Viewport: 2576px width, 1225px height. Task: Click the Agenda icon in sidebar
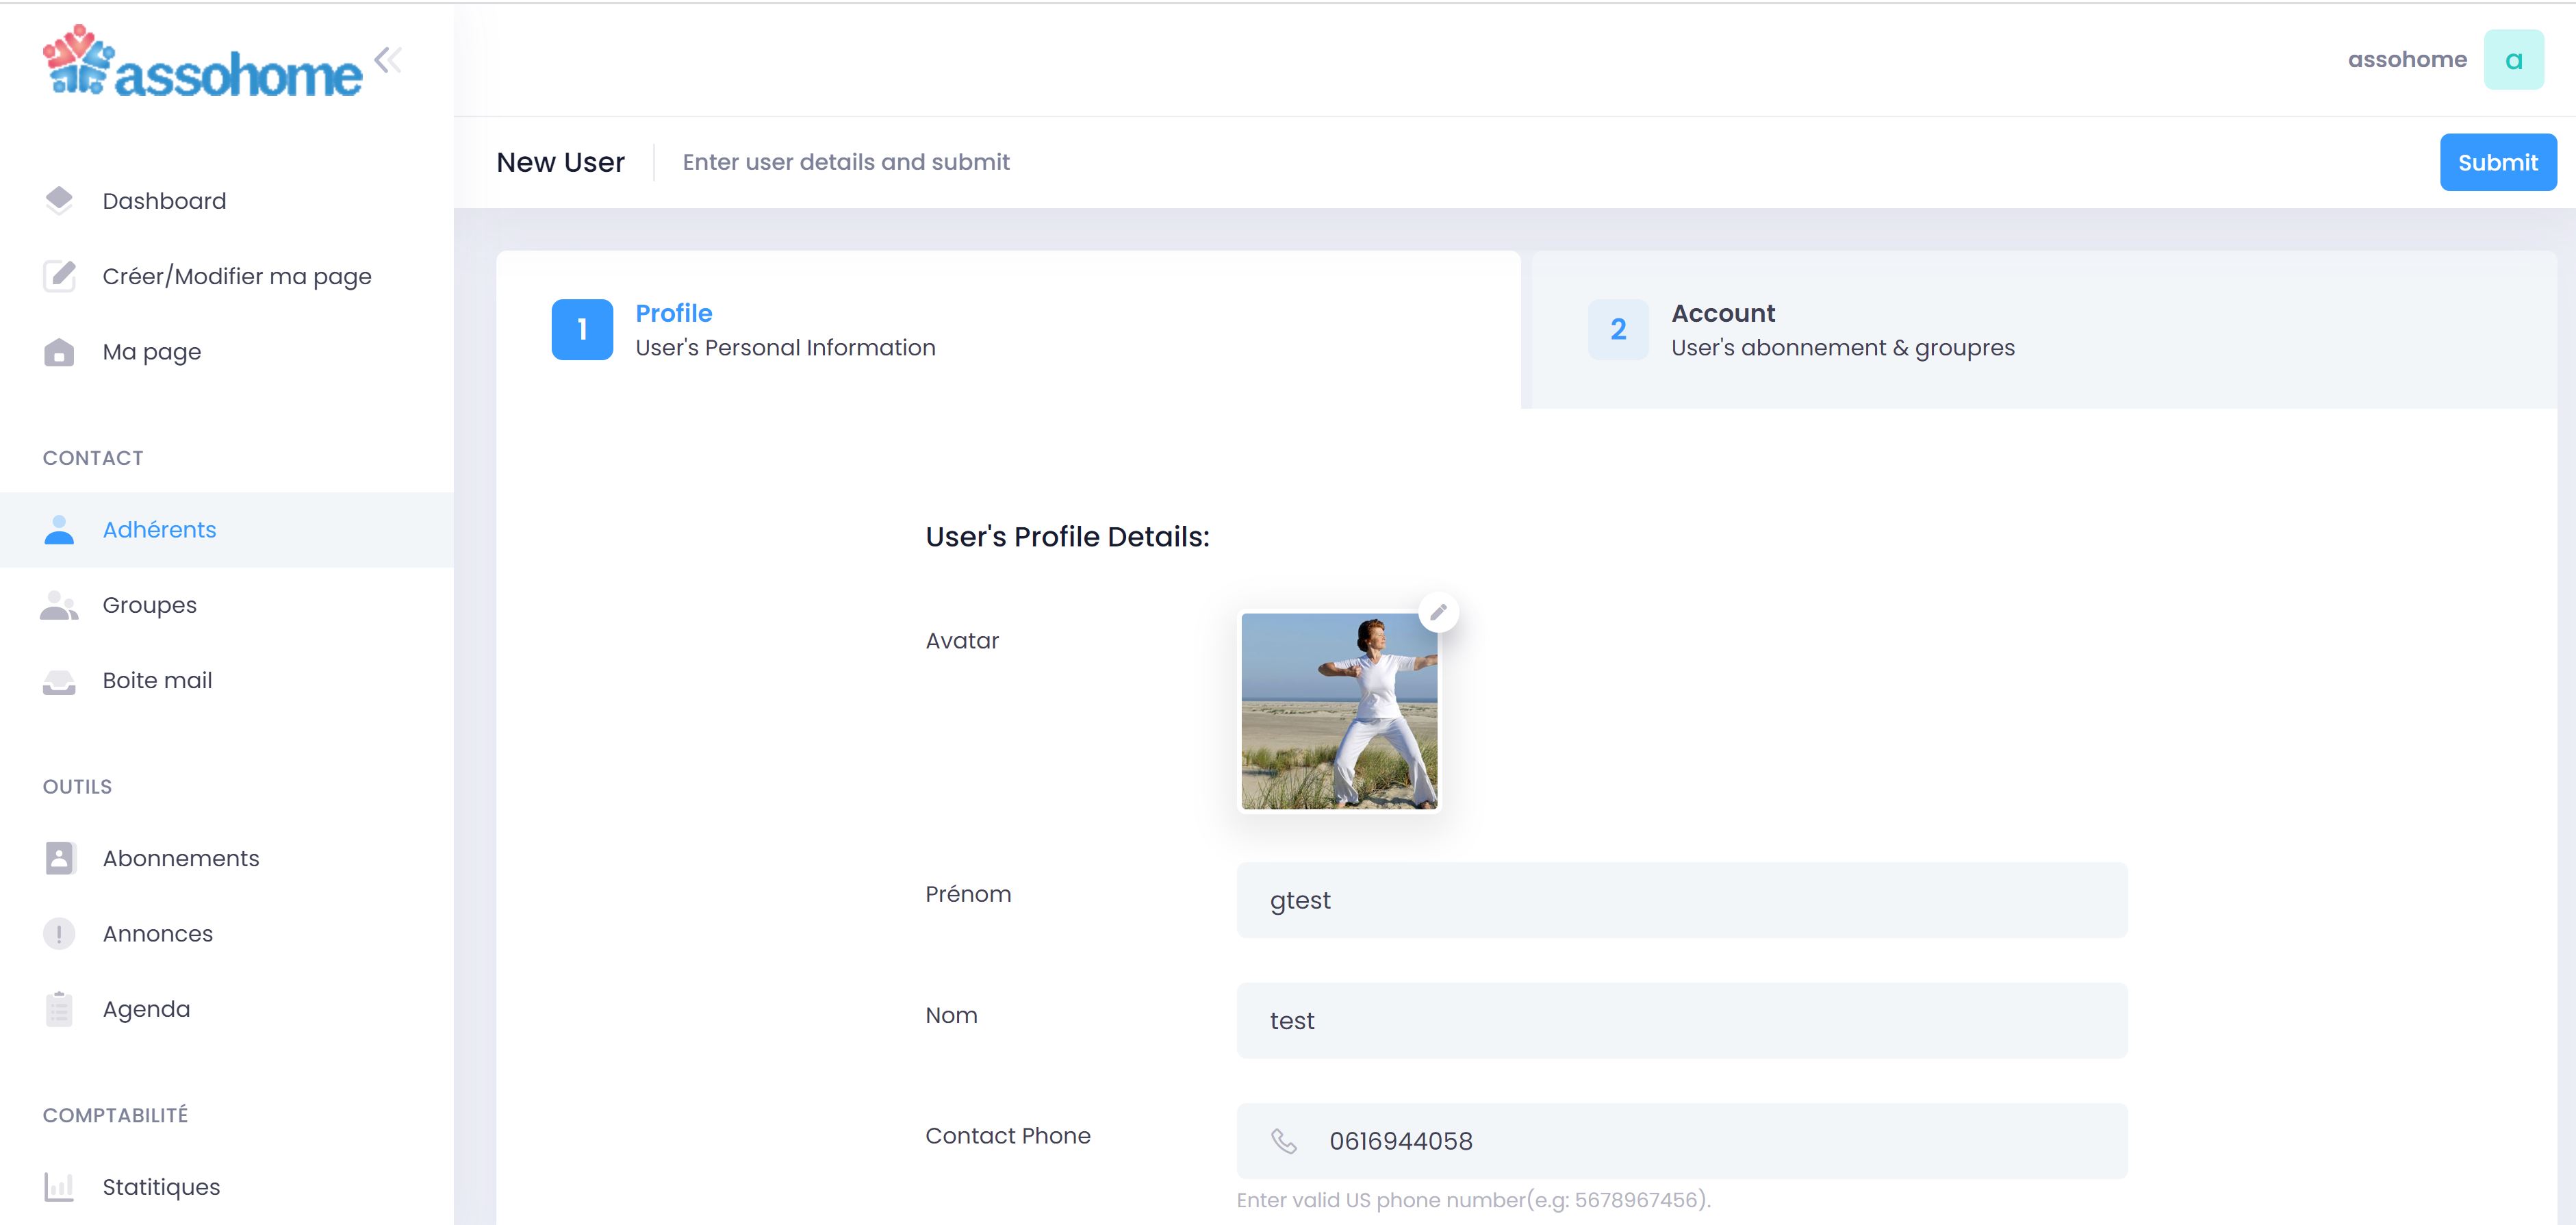59,1008
